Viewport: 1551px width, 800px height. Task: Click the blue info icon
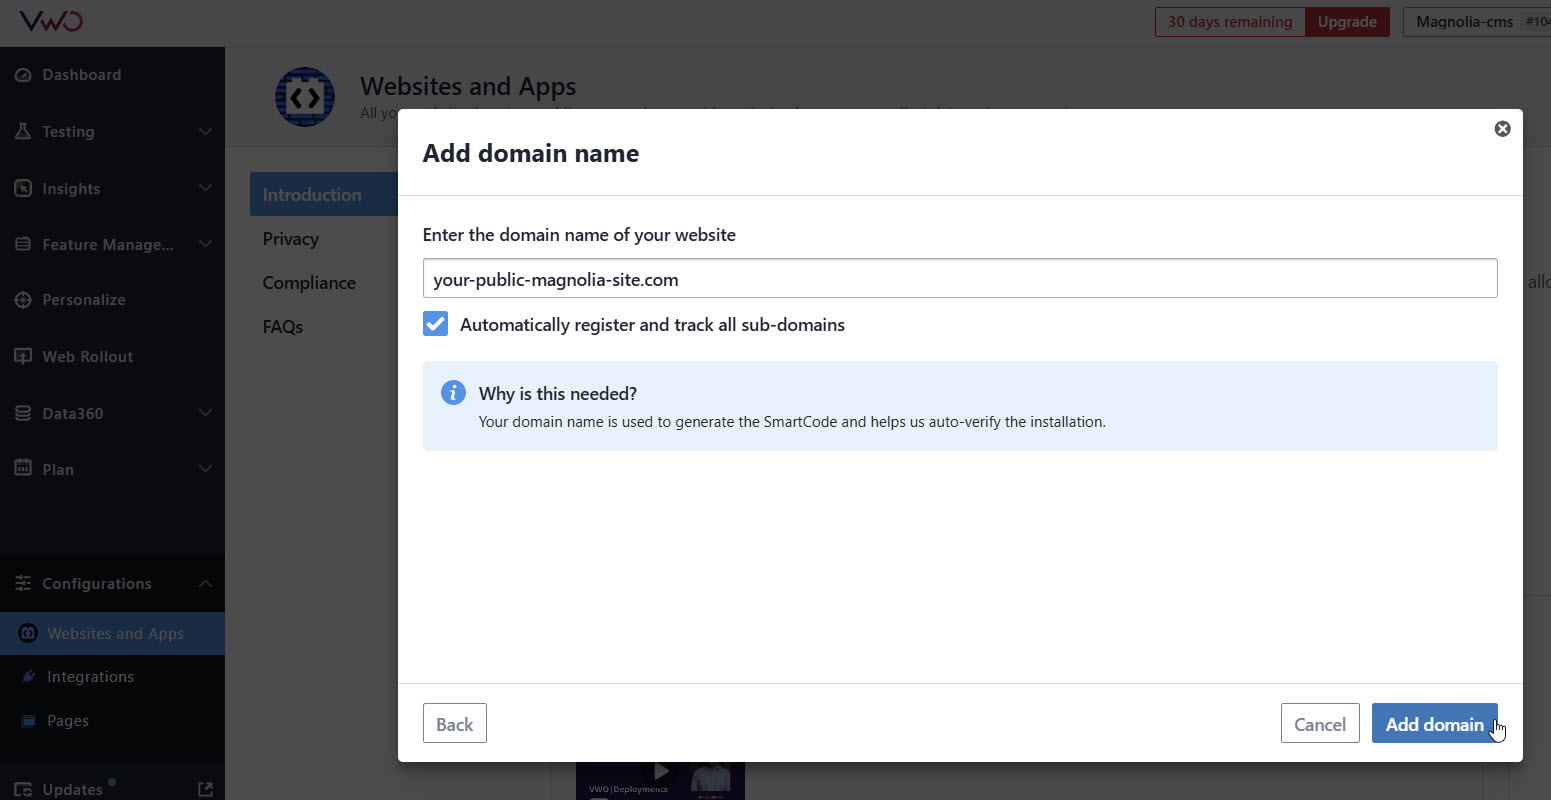[x=453, y=393]
